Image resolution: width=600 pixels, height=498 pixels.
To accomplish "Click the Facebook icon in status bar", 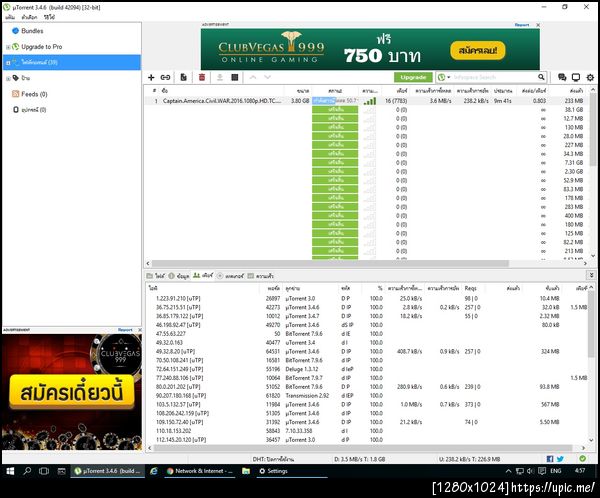I will (550, 459).
